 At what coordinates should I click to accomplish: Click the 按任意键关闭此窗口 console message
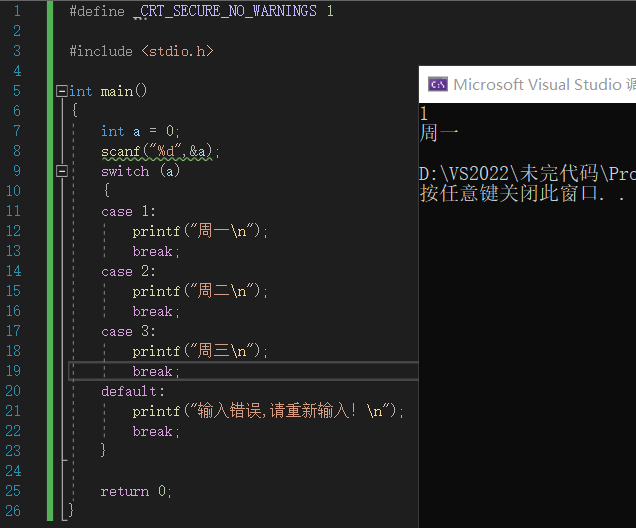click(x=522, y=193)
